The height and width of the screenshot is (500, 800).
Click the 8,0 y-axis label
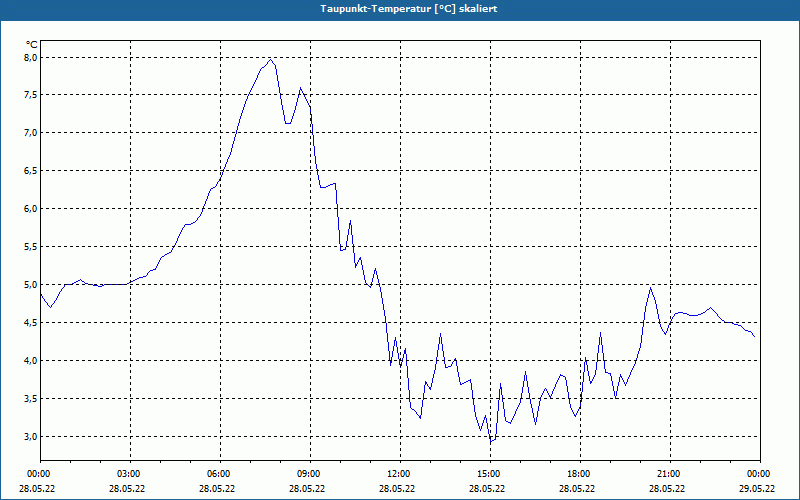click(31, 57)
